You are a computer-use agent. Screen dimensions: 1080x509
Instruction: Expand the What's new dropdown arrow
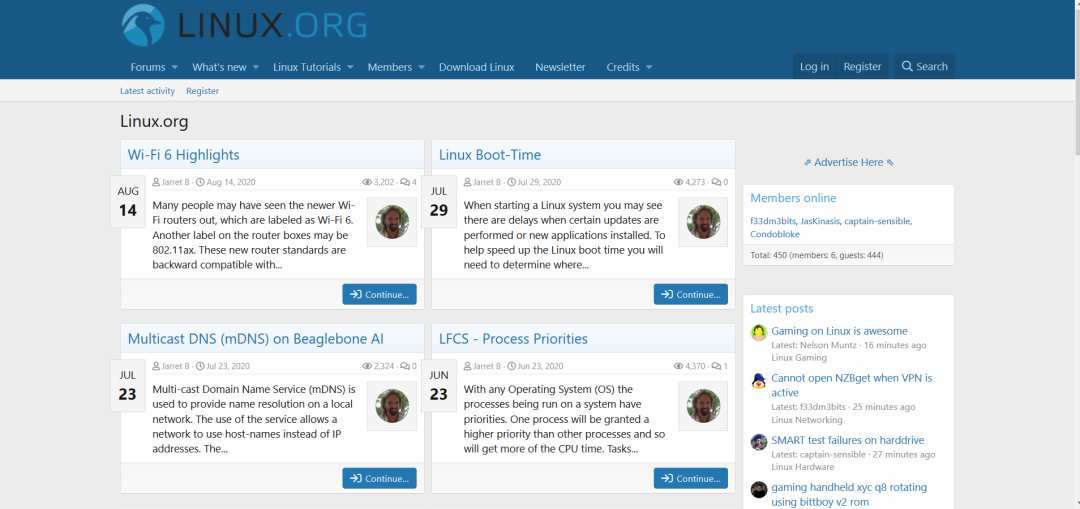pyautogui.click(x=256, y=67)
